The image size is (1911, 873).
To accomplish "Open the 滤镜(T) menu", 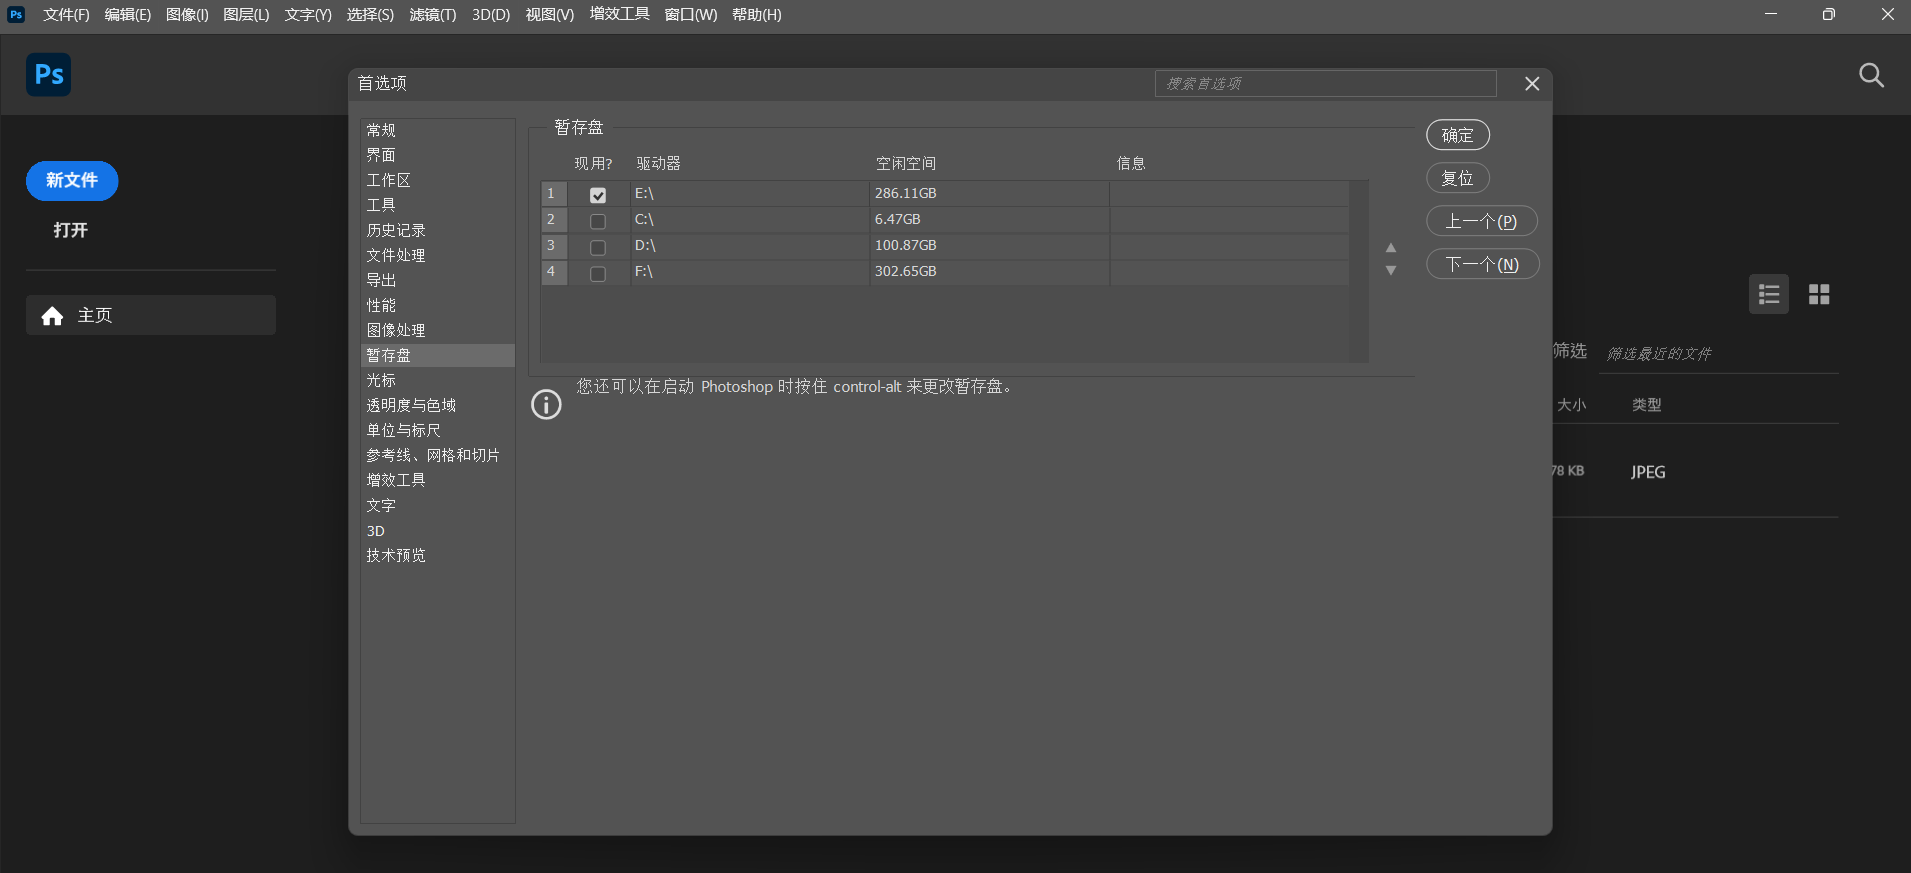I will coord(433,15).
